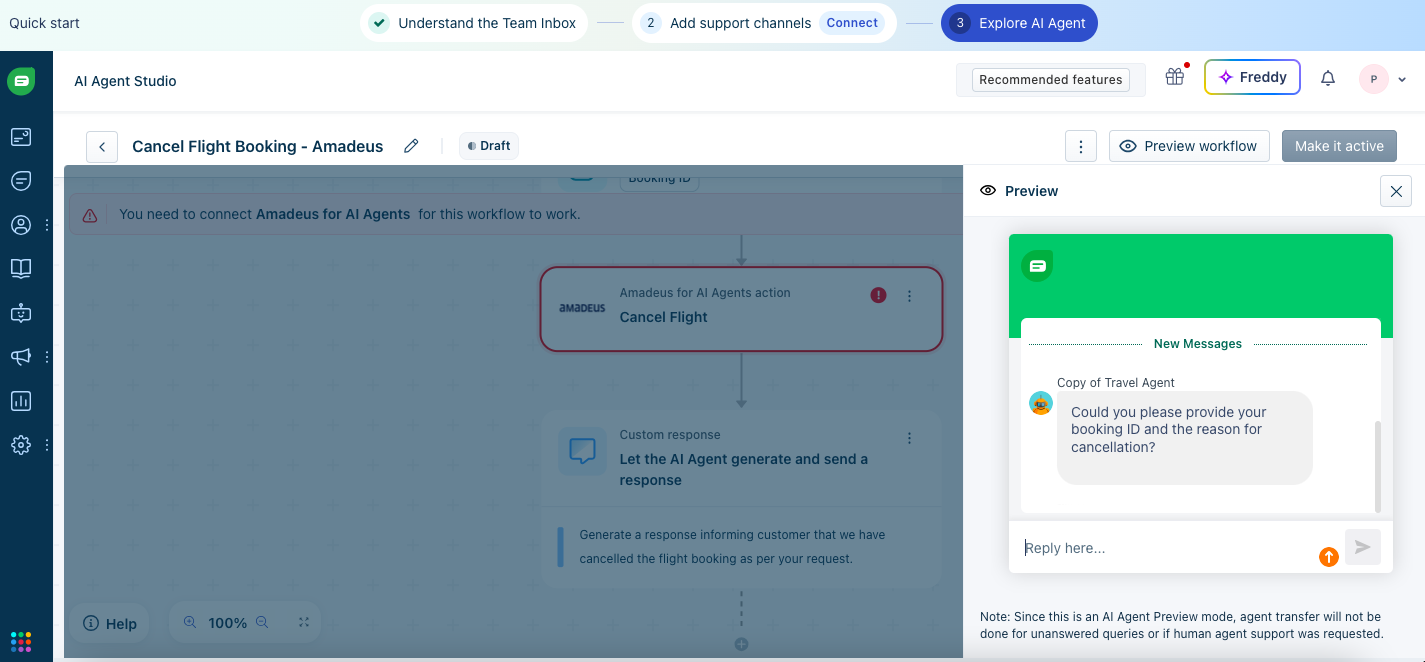Zoom out on the workflow canvas
1425x662 pixels.
(x=262, y=622)
